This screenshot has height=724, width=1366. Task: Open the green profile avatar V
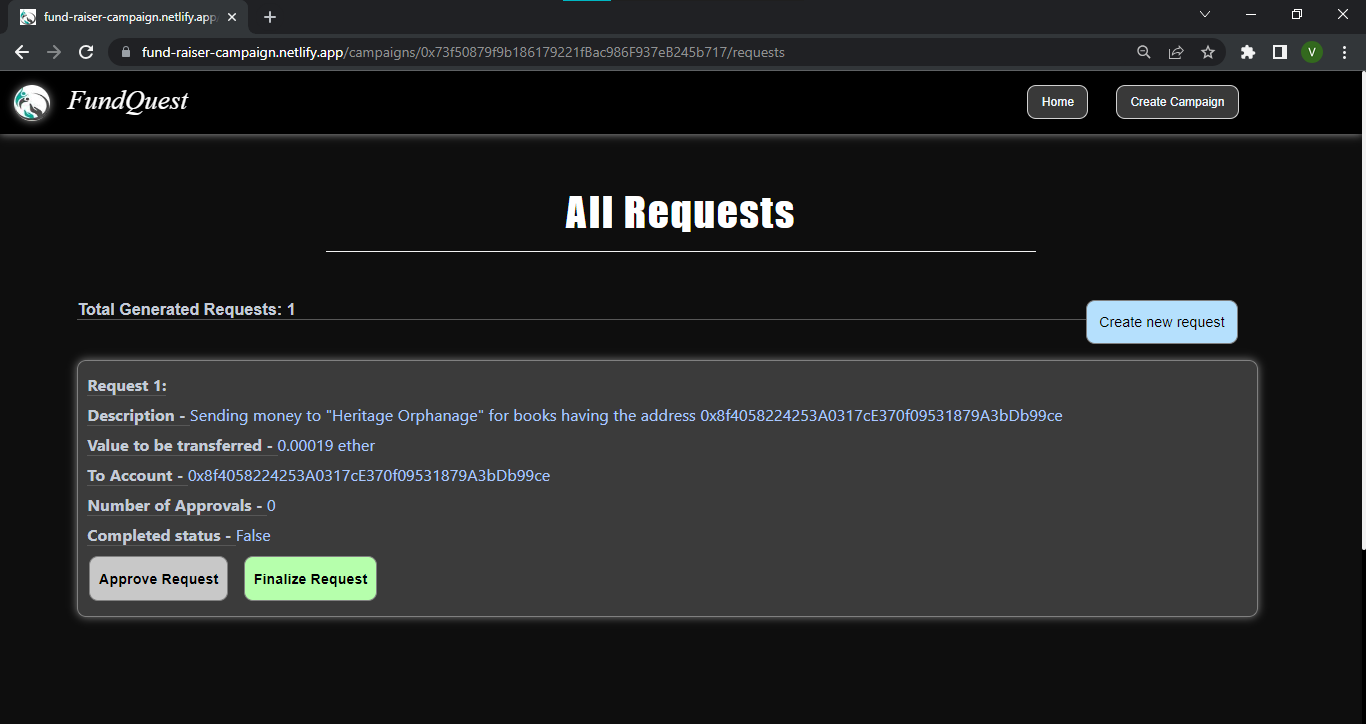pos(1312,51)
